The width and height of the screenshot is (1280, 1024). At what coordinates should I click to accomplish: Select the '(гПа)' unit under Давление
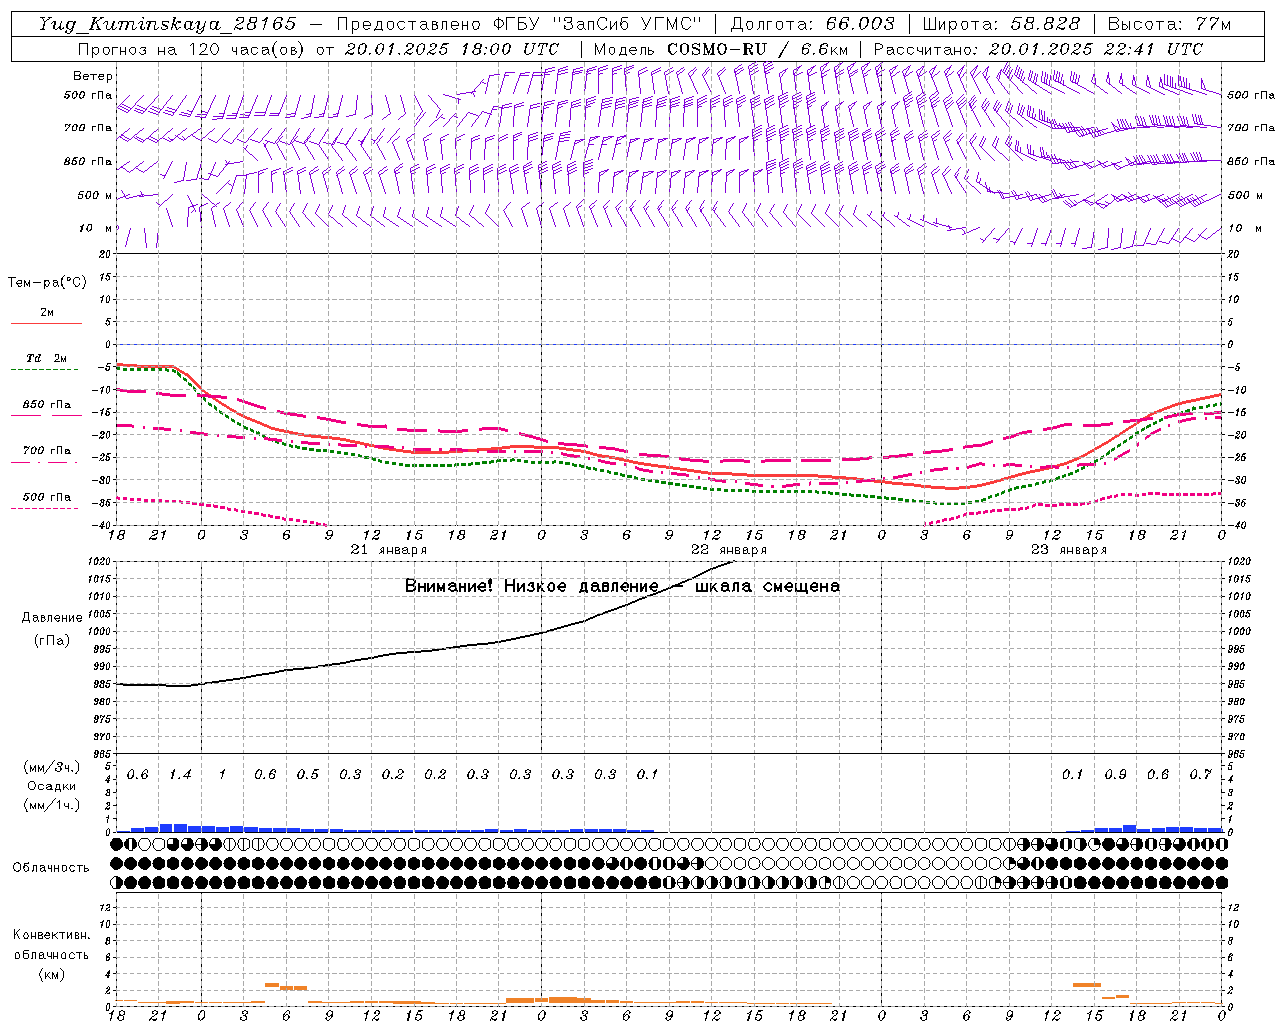52,641
